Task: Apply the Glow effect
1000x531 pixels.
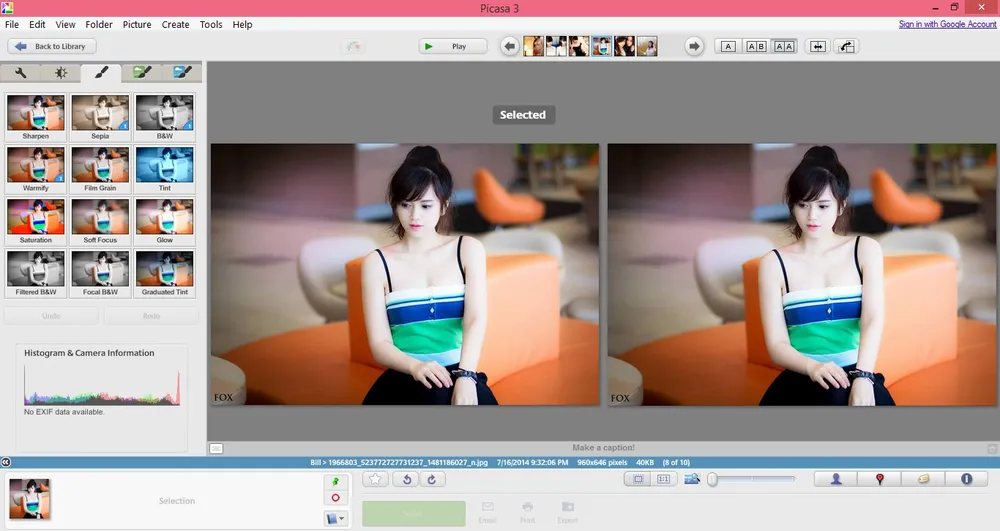Action: [165, 221]
